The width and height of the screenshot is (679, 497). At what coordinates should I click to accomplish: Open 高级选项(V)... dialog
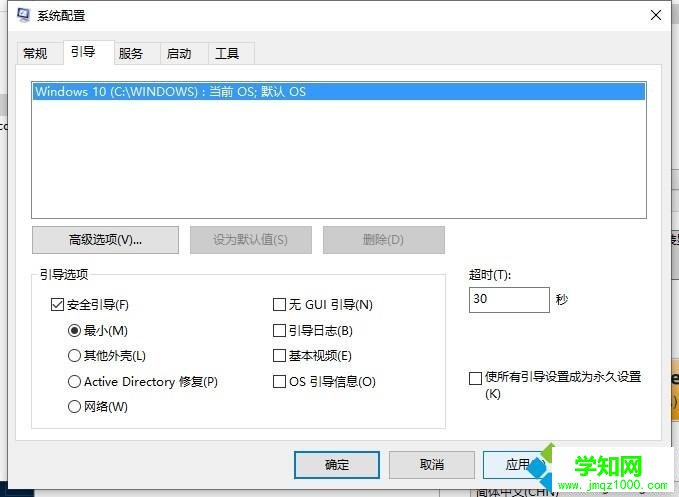coord(105,239)
